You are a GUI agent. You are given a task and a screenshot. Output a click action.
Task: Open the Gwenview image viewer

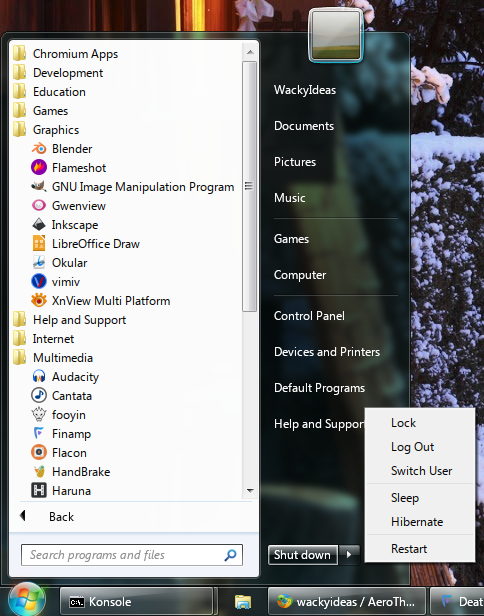68,206
